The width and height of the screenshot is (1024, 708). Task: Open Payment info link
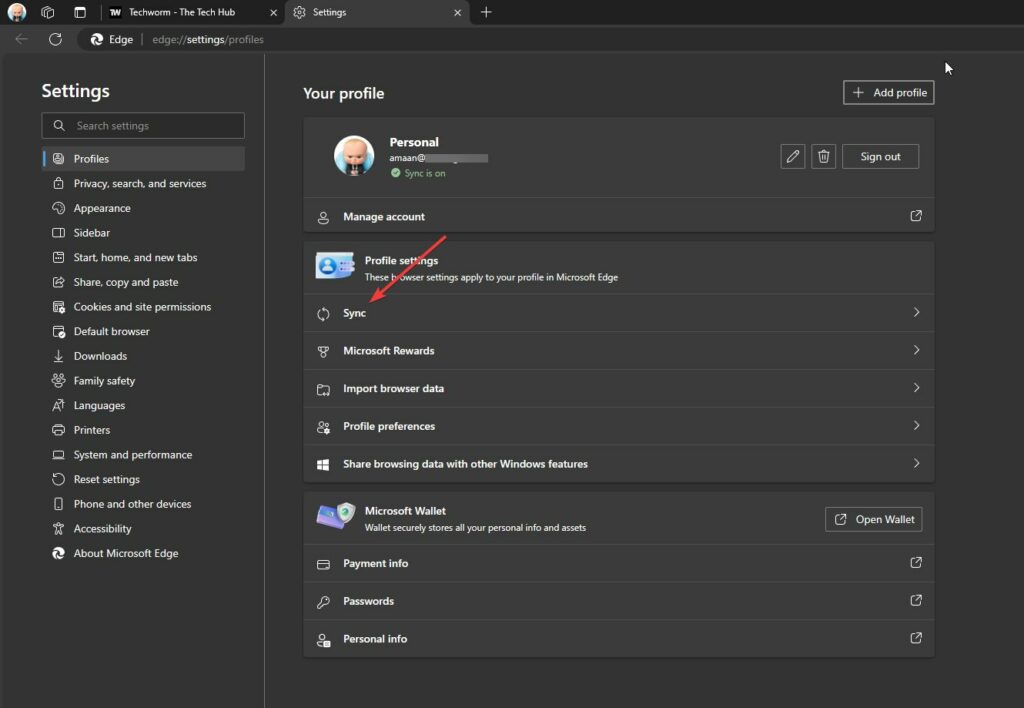[618, 563]
